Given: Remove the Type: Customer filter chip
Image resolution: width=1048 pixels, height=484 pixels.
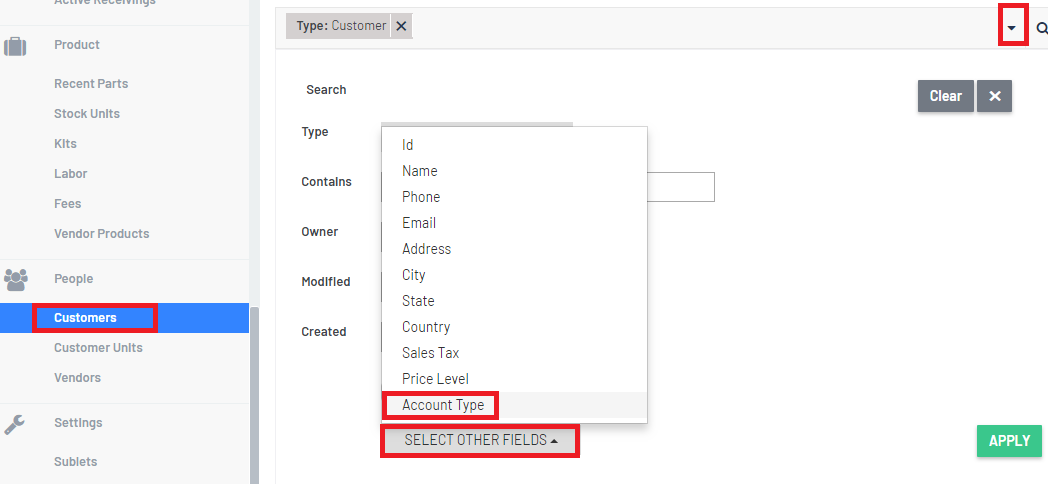Looking at the screenshot, I should 401,26.
